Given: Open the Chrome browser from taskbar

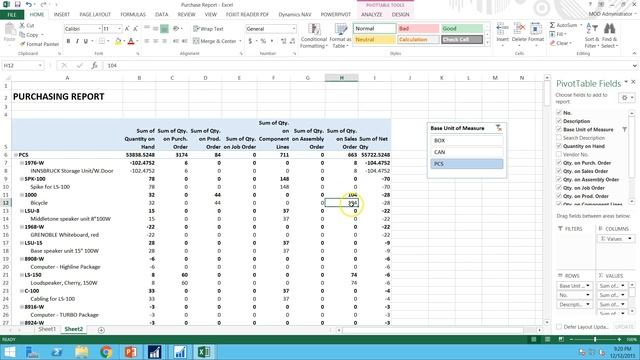Looking at the screenshot, I should 106,352.
